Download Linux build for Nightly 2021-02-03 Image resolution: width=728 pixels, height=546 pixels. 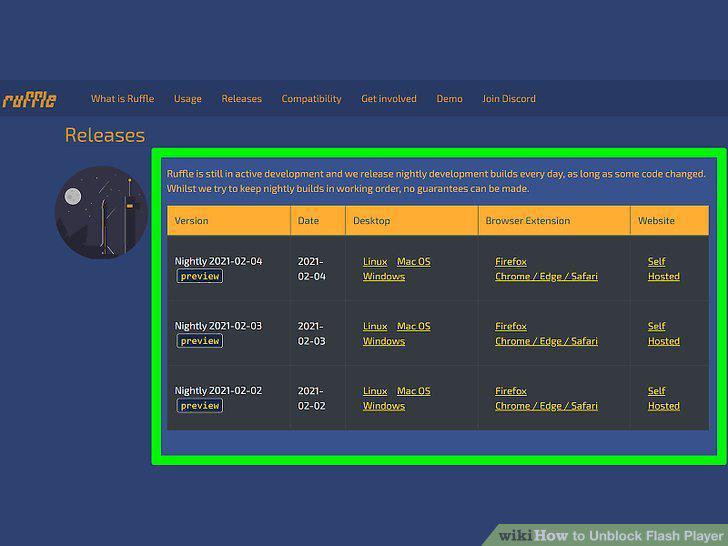click(x=375, y=326)
